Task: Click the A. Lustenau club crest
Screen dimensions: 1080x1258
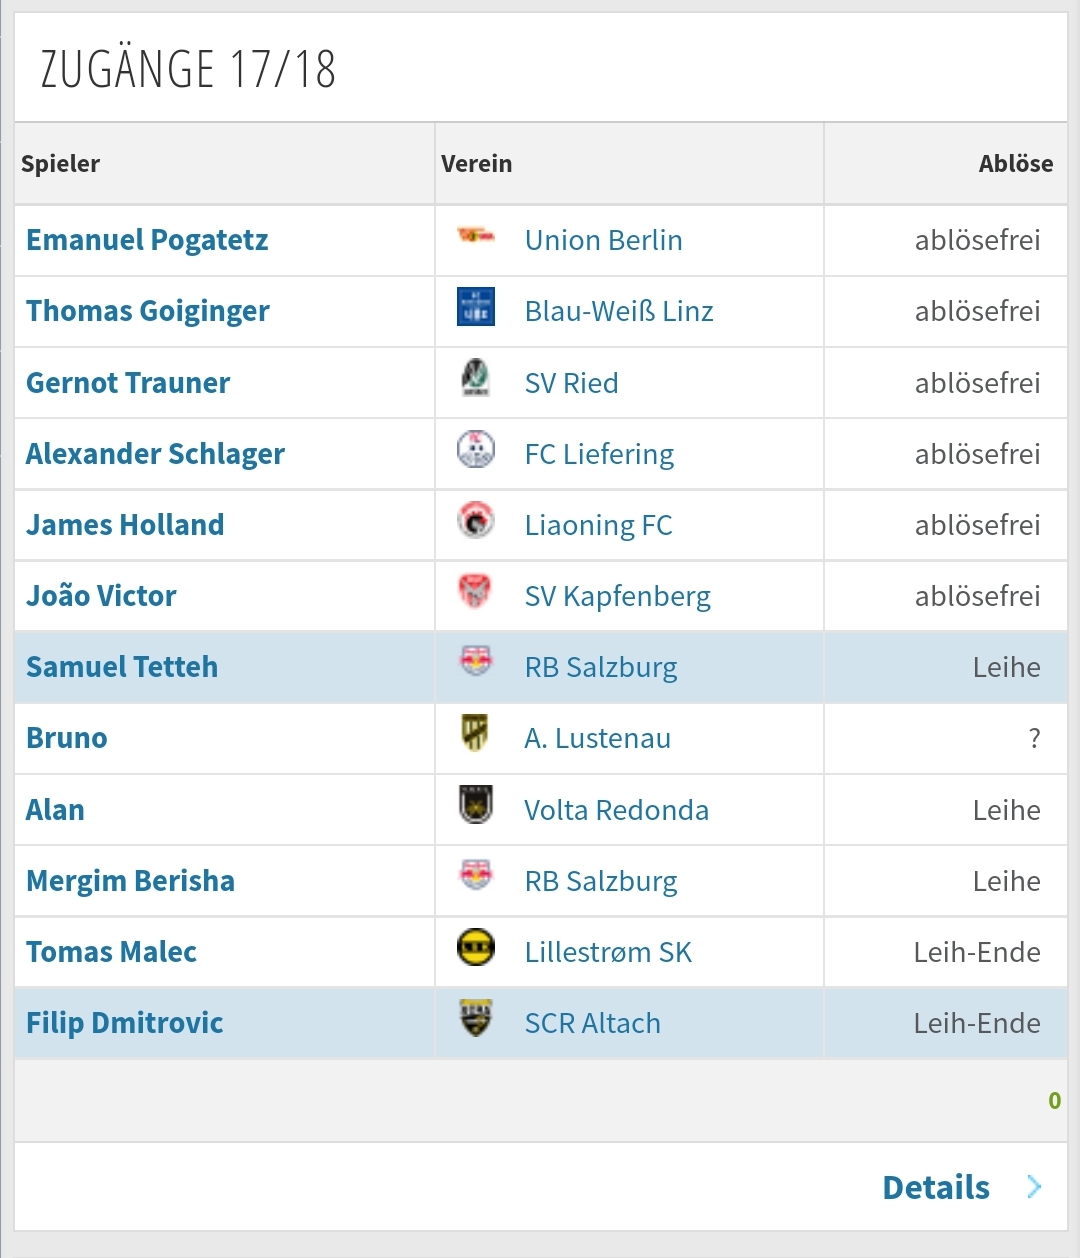Action: 476,733
